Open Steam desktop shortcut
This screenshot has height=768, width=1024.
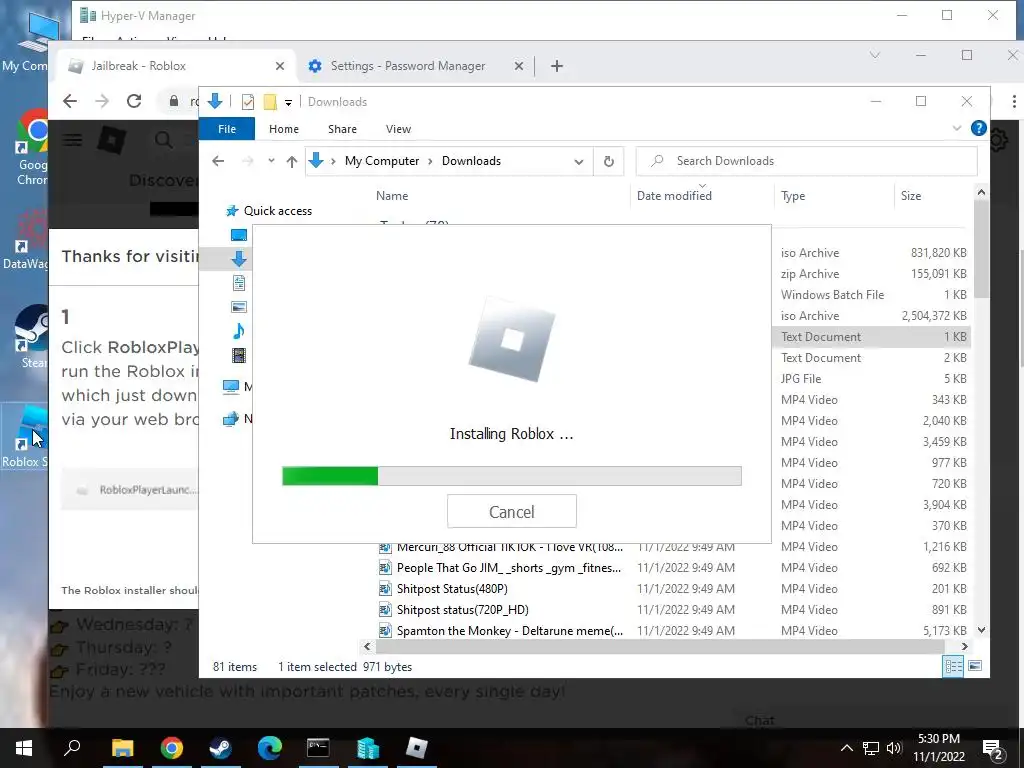pyautogui.click(x=31, y=336)
